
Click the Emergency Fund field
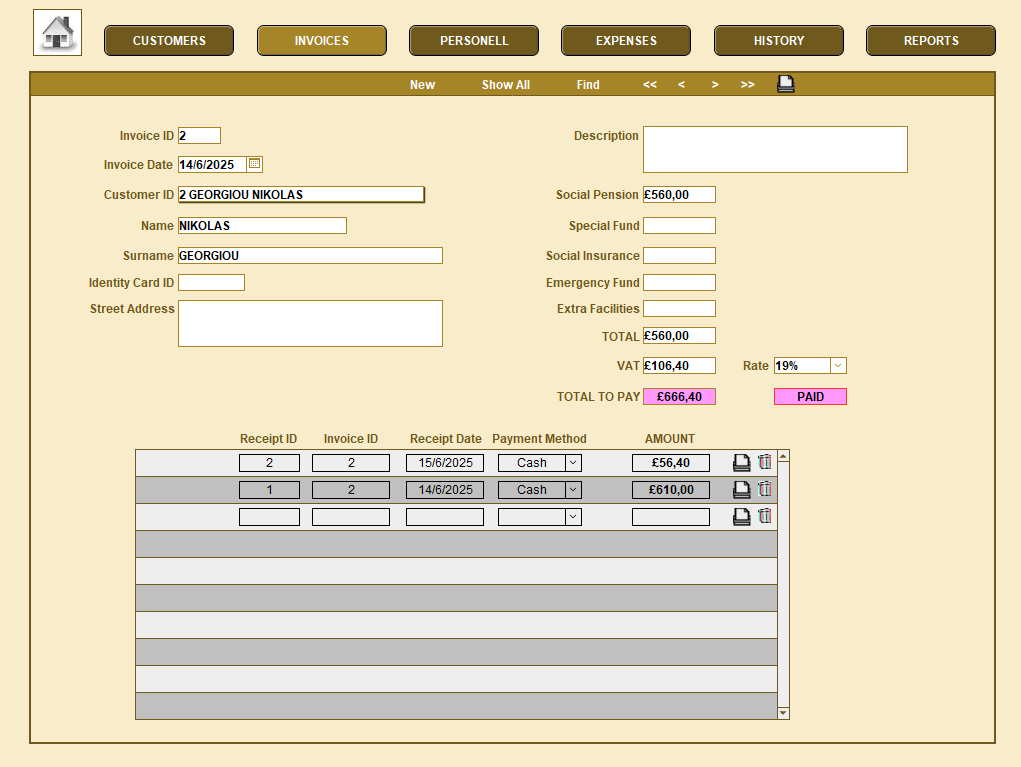[679, 283]
